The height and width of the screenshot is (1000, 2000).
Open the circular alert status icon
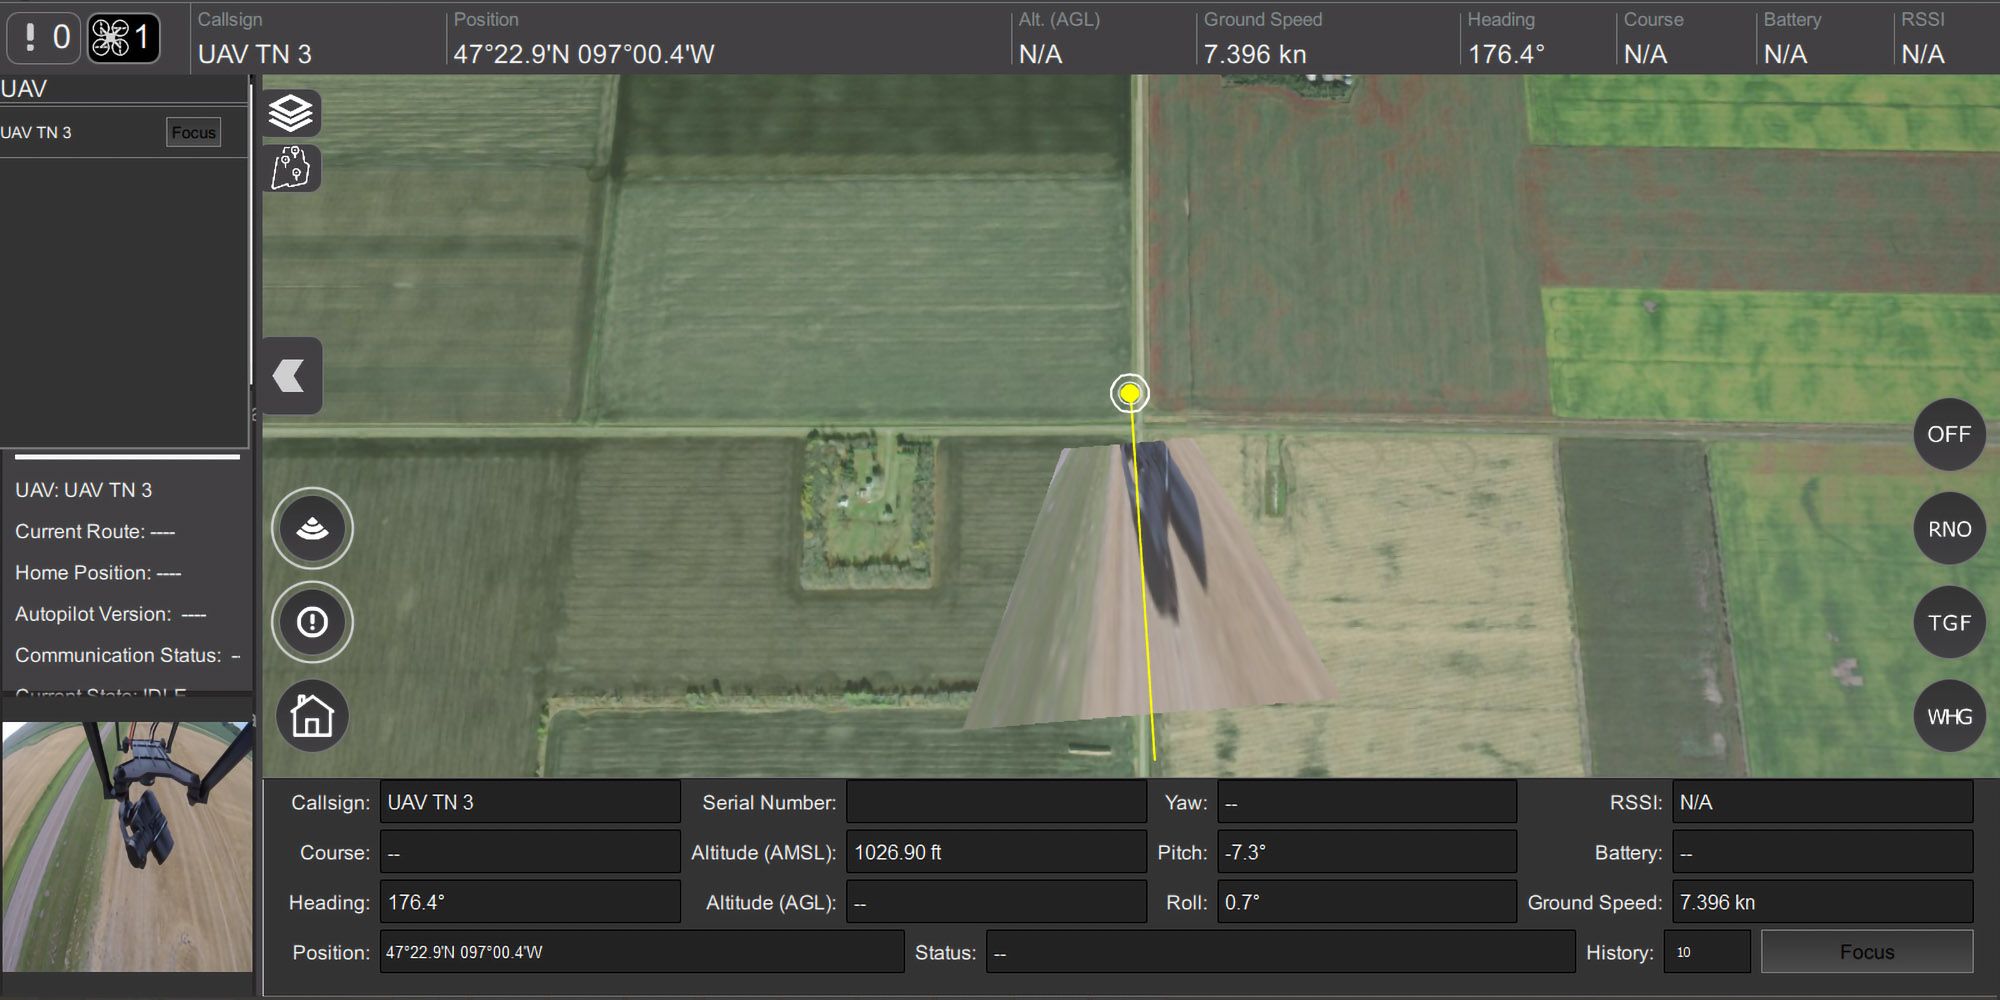tap(311, 621)
